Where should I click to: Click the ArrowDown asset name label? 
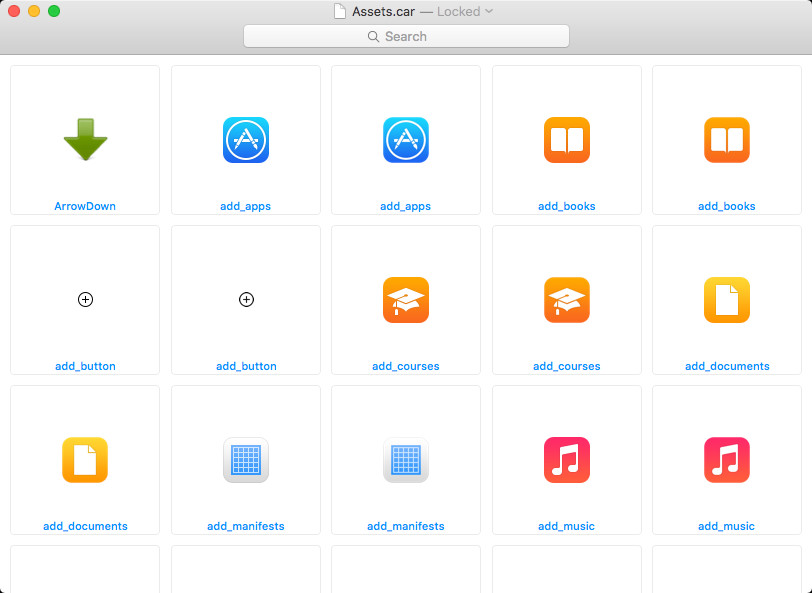pos(85,206)
